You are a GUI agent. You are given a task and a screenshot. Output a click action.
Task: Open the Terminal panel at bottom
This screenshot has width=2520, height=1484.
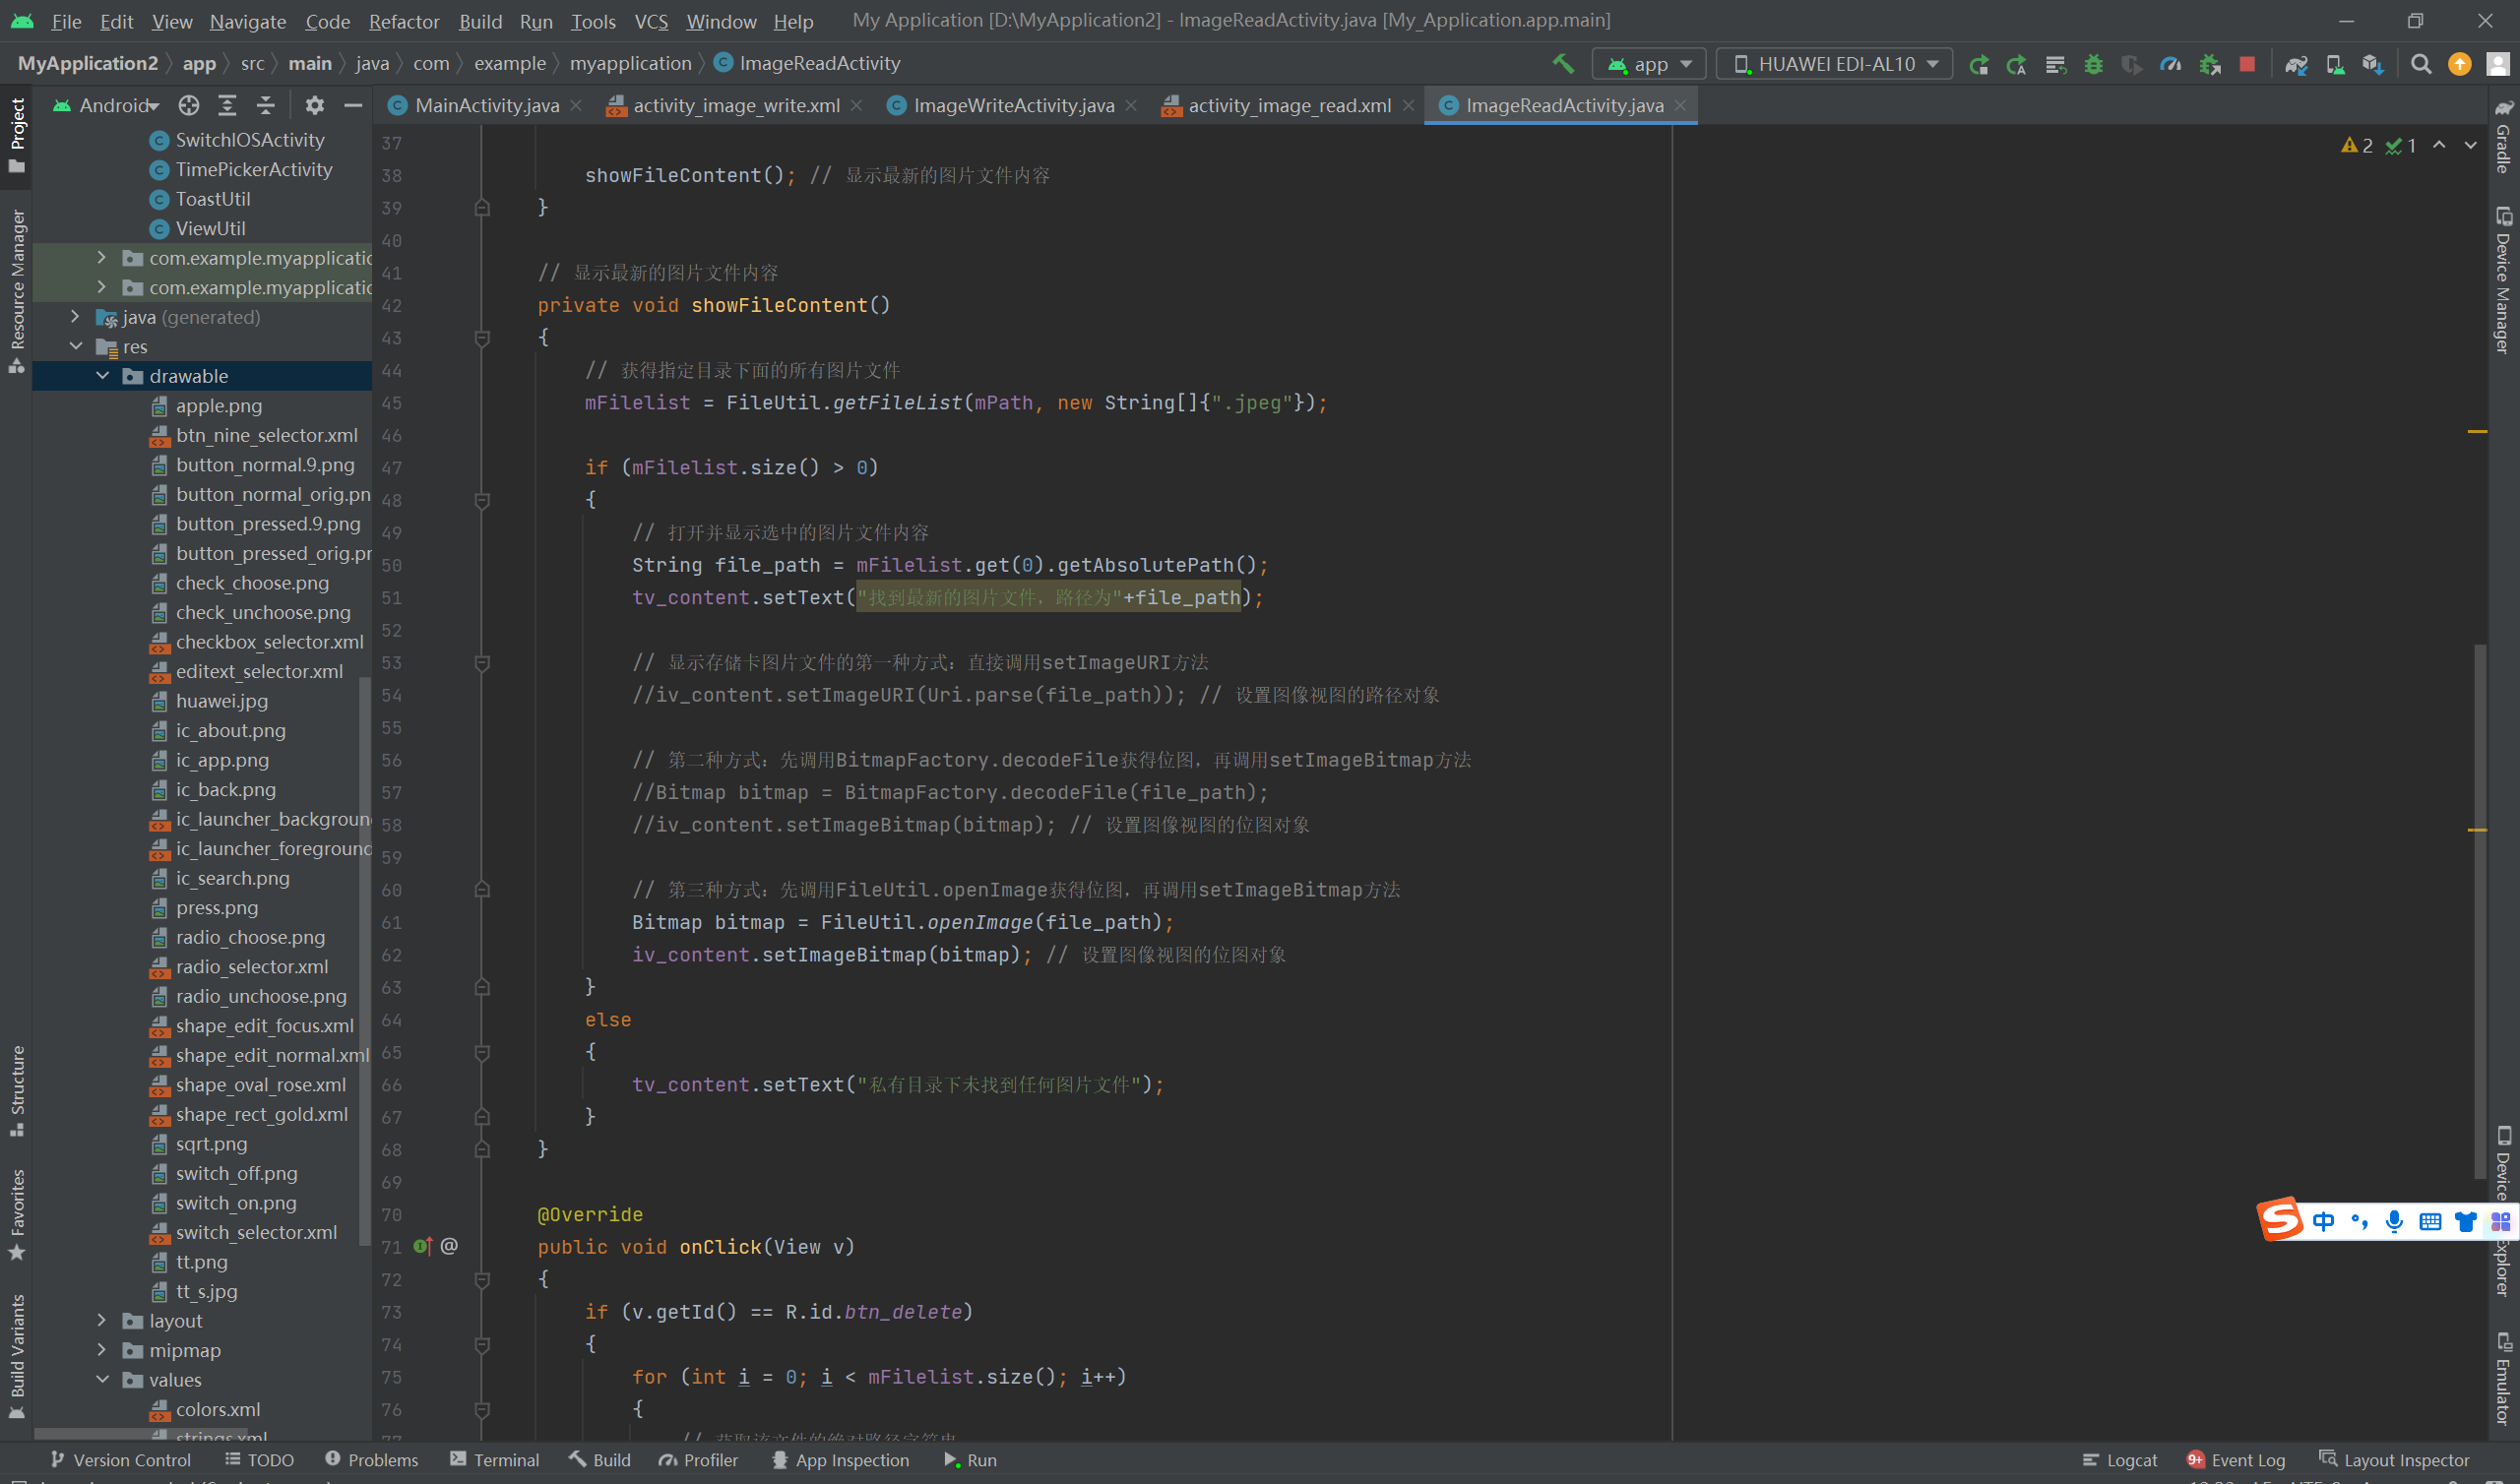pos(495,1460)
